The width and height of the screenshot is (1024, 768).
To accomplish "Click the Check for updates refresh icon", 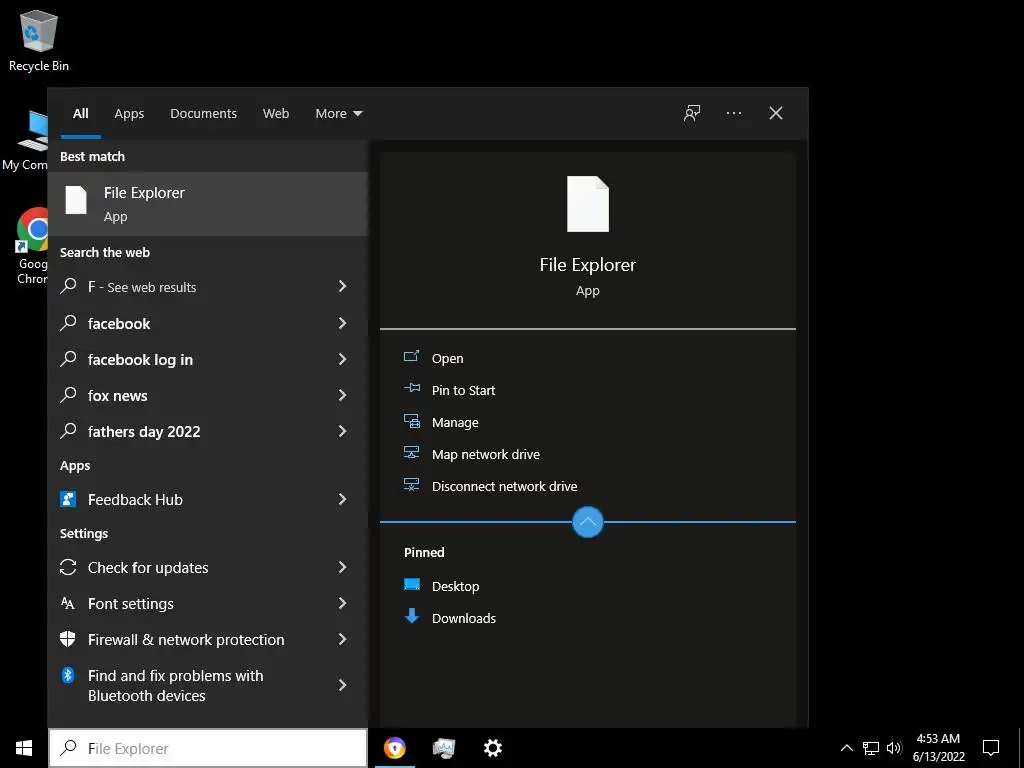I will [68, 567].
